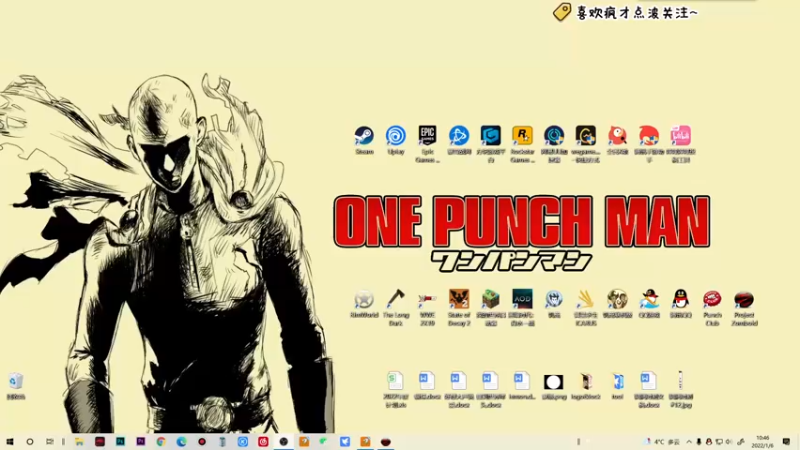Viewport: 800px width, 450px height.
Task: Open the notification center icon
Action: pyautogui.click(x=786, y=442)
